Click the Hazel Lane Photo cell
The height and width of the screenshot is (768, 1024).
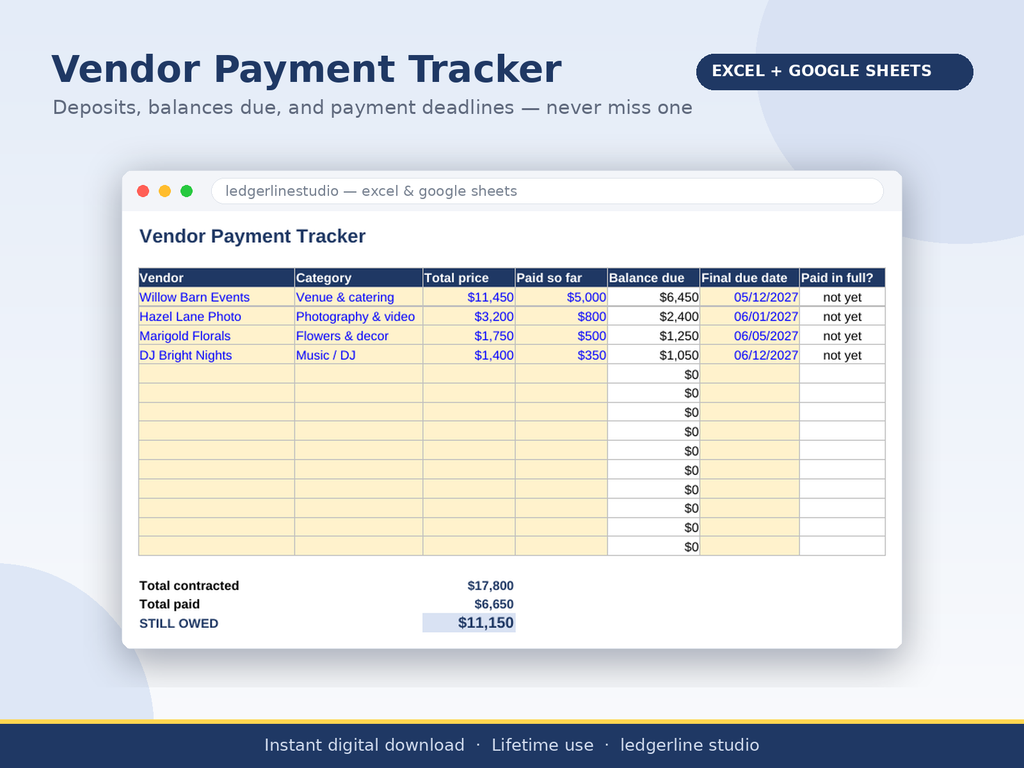[216, 316]
